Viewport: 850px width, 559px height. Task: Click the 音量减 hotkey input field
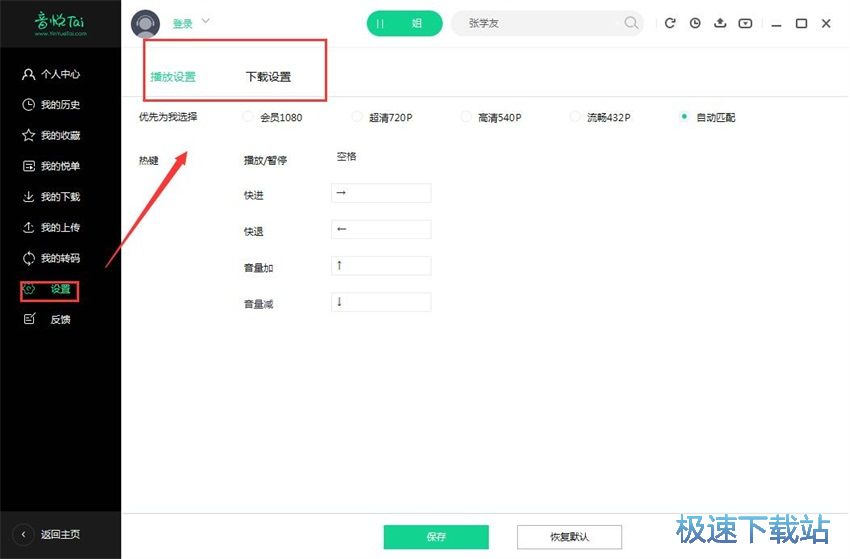[x=381, y=302]
